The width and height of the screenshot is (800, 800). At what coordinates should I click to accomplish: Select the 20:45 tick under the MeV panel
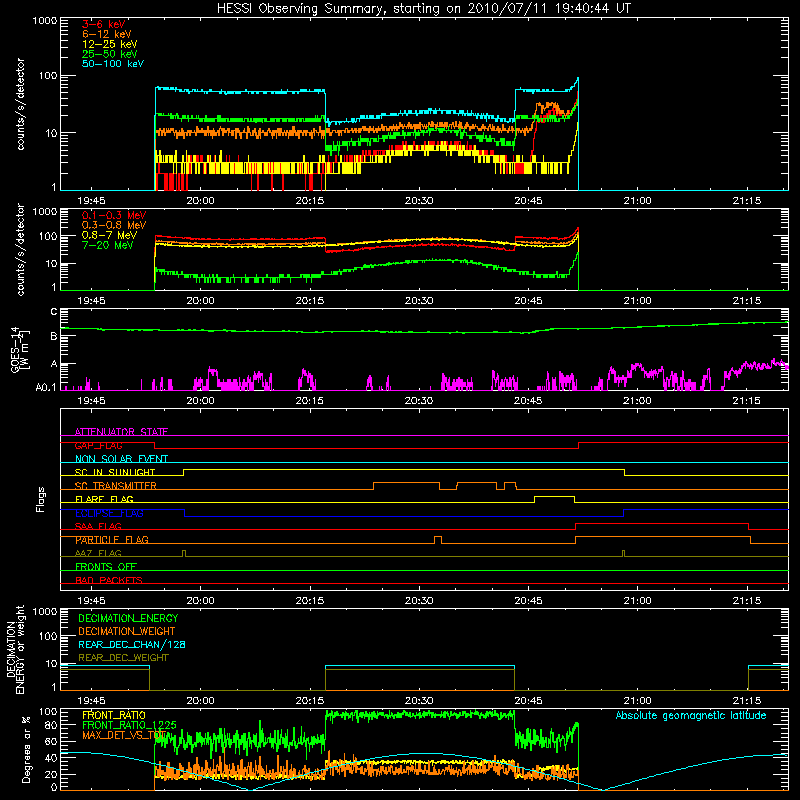tap(528, 301)
